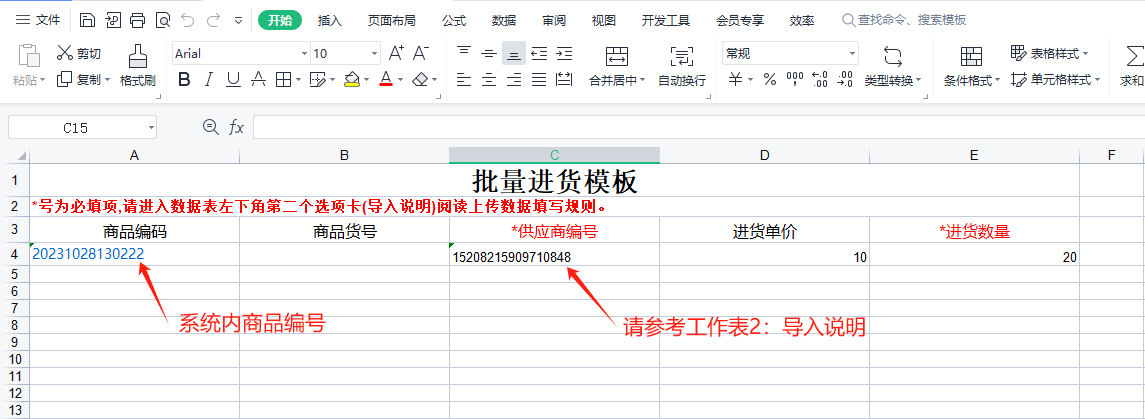Click the increase font size icon

pos(396,53)
